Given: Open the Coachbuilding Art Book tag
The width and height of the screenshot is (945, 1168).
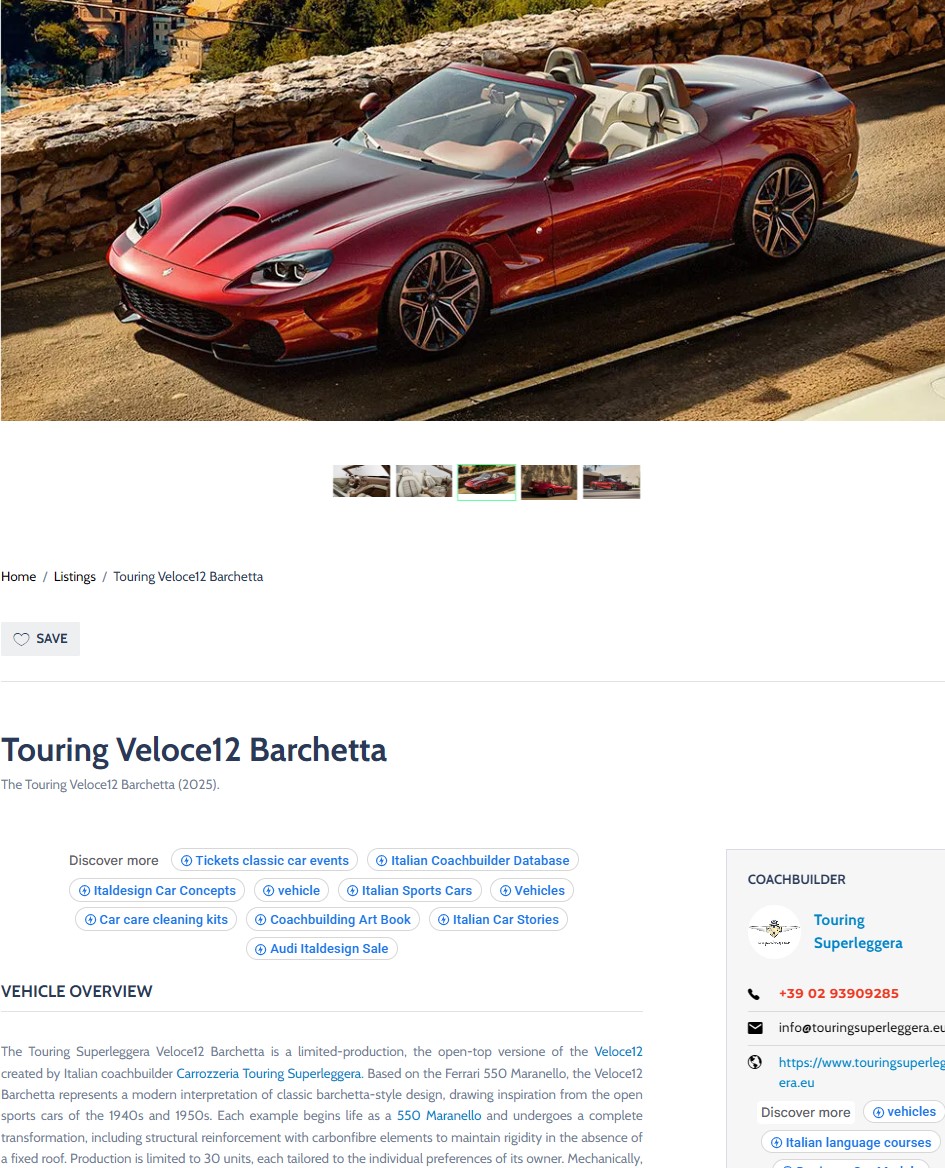Looking at the screenshot, I should click(x=333, y=919).
